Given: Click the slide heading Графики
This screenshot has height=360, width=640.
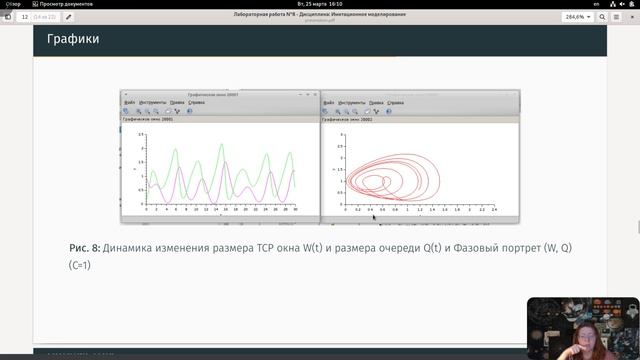Looking at the screenshot, I should (73, 39).
